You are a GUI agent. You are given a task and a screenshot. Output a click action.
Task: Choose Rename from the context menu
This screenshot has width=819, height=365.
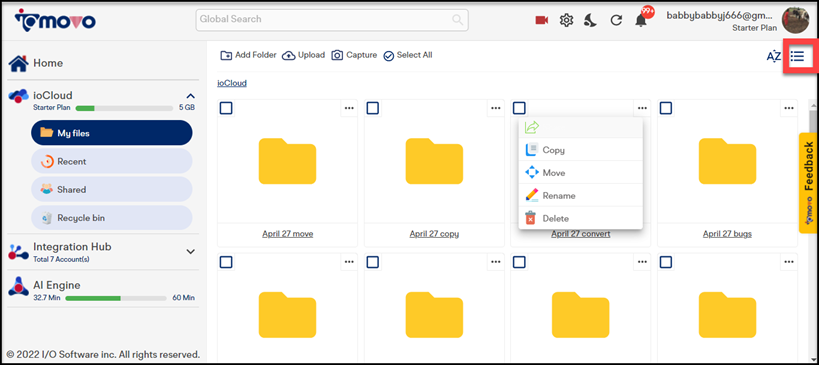[x=580, y=196]
